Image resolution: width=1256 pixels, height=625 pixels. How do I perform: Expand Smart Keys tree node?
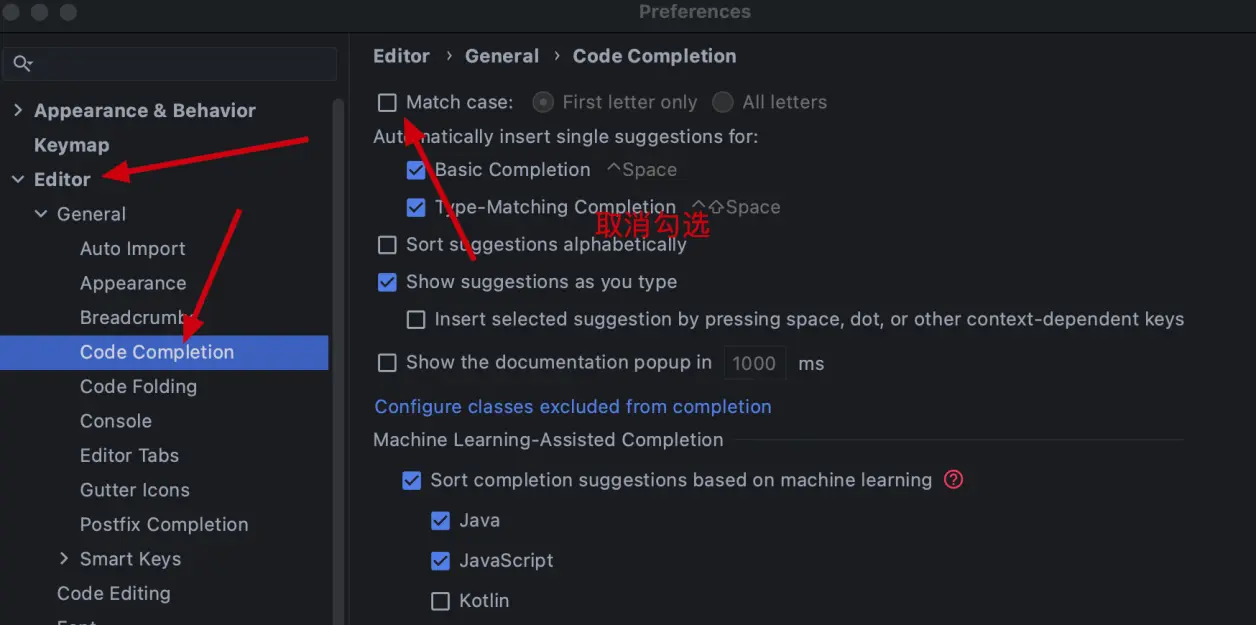[64, 559]
